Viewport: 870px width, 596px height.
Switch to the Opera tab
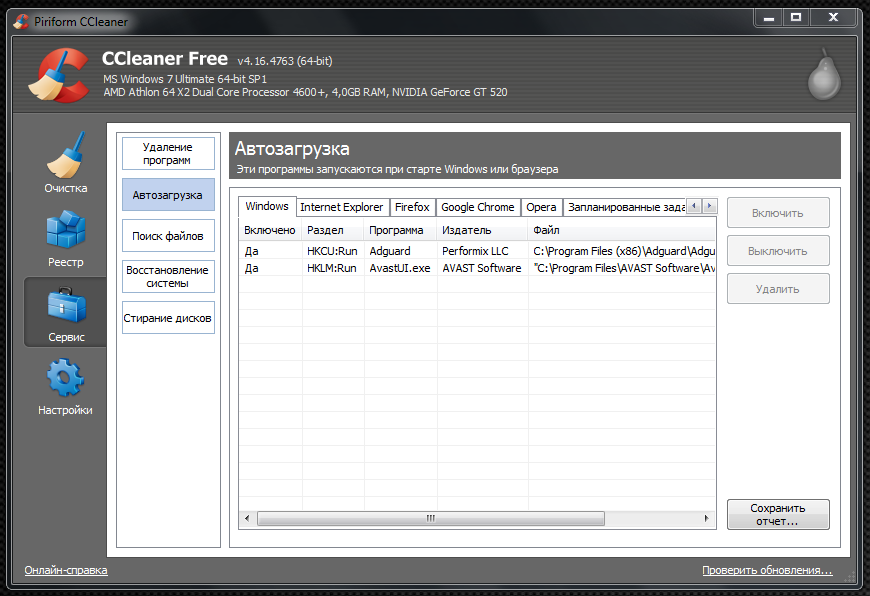point(541,207)
